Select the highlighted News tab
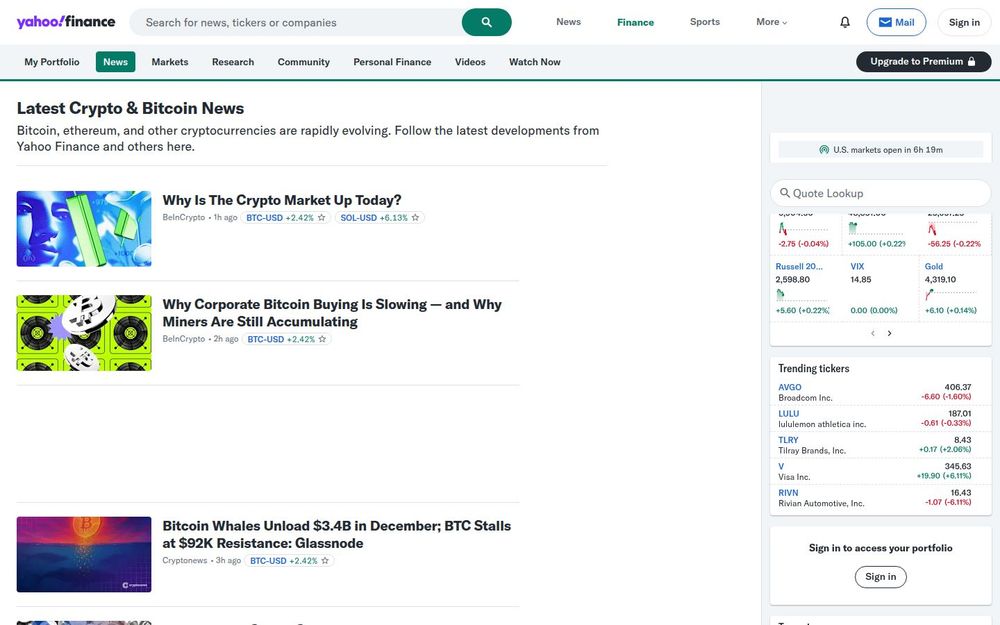The image size is (1000, 625). [x=115, y=62]
